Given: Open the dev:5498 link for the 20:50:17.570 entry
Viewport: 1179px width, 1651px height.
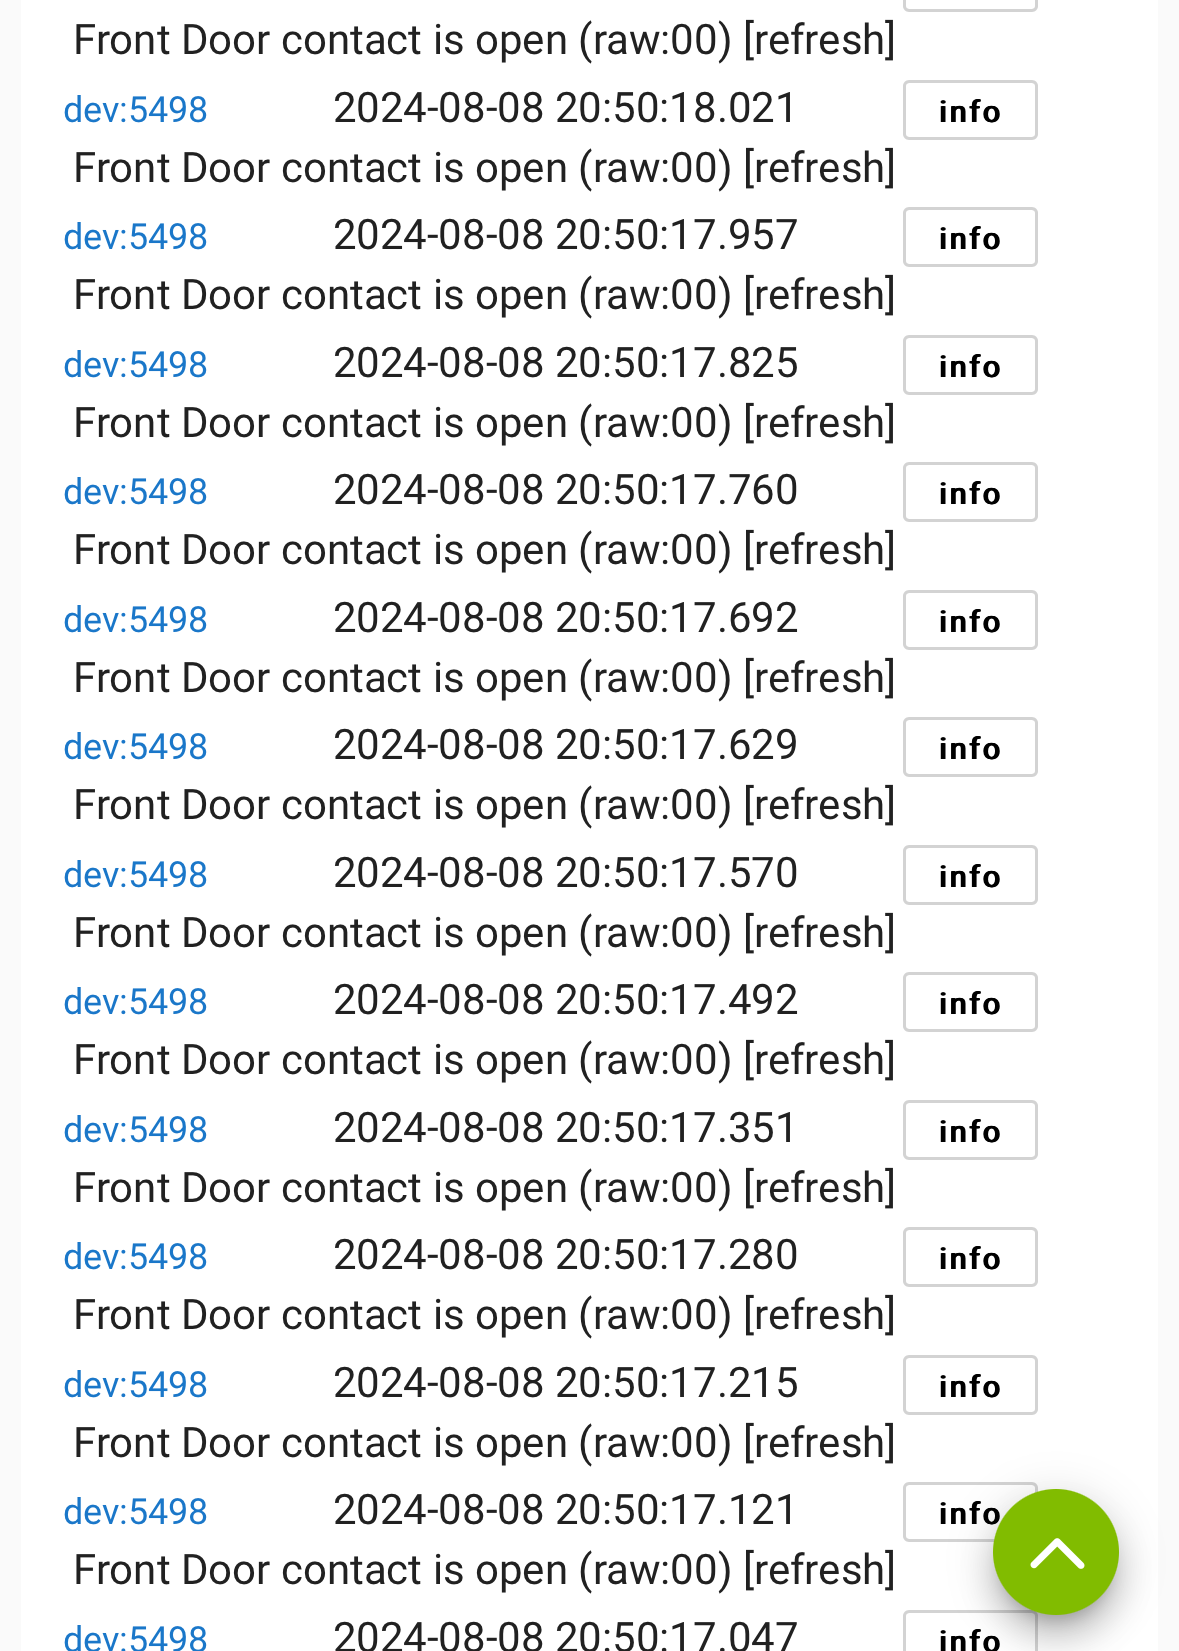Looking at the screenshot, I should [x=135, y=875].
